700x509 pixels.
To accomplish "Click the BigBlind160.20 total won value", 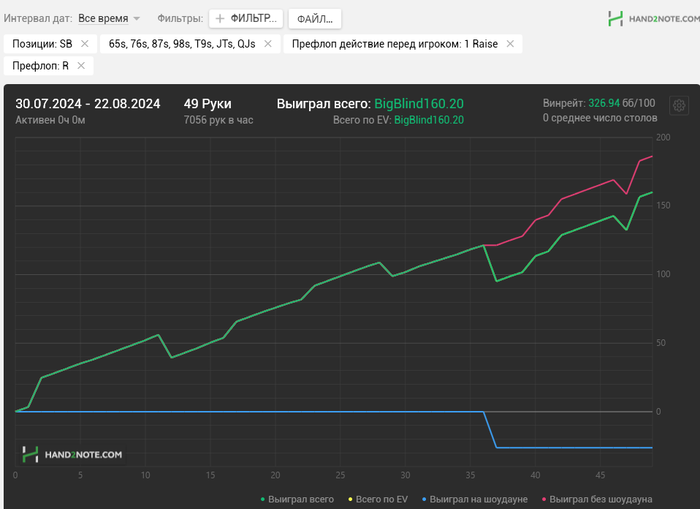I will point(419,104).
